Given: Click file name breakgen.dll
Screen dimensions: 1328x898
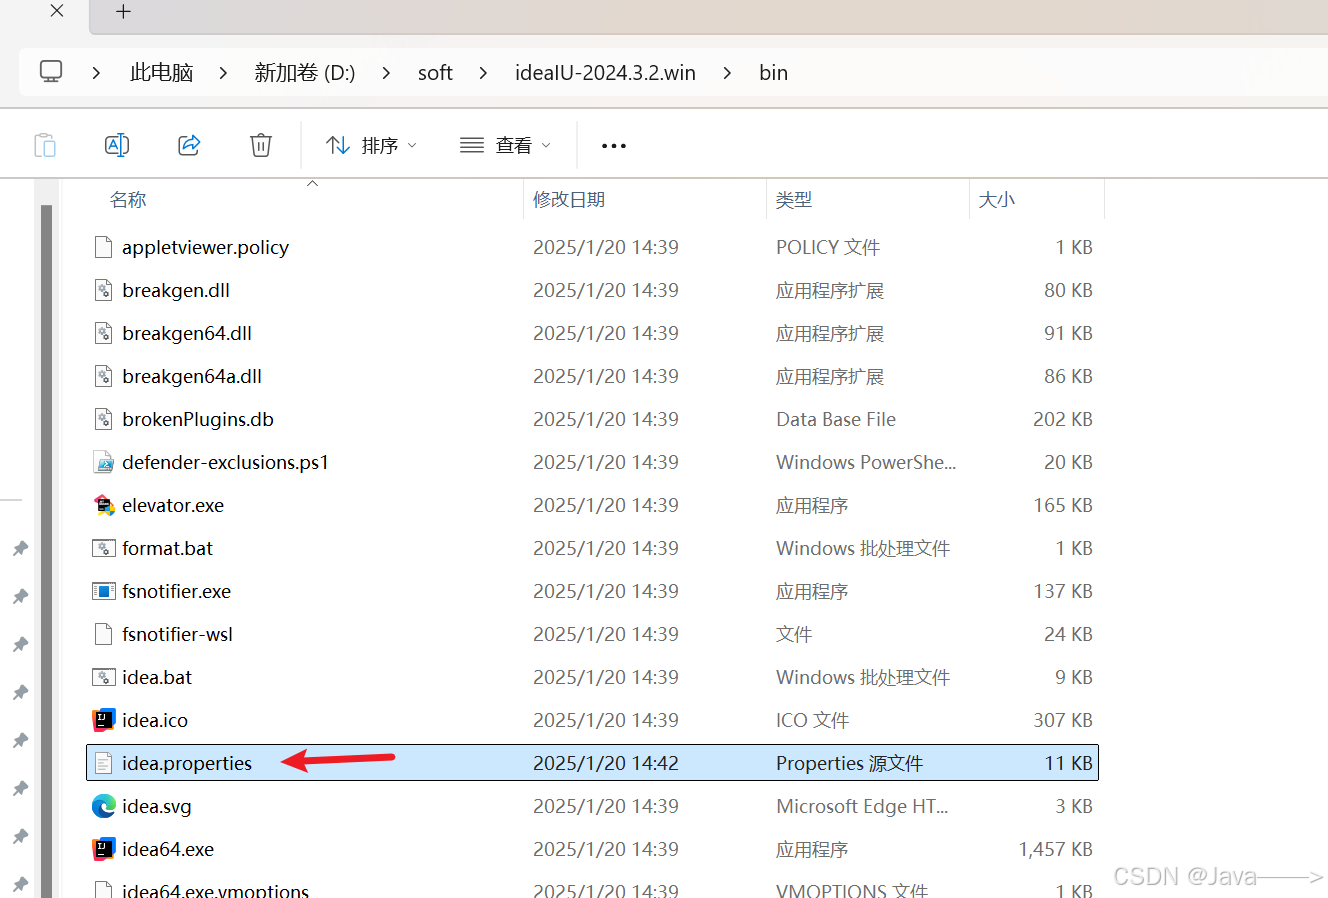Looking at the screenshot, I should (x=176, y=290).
